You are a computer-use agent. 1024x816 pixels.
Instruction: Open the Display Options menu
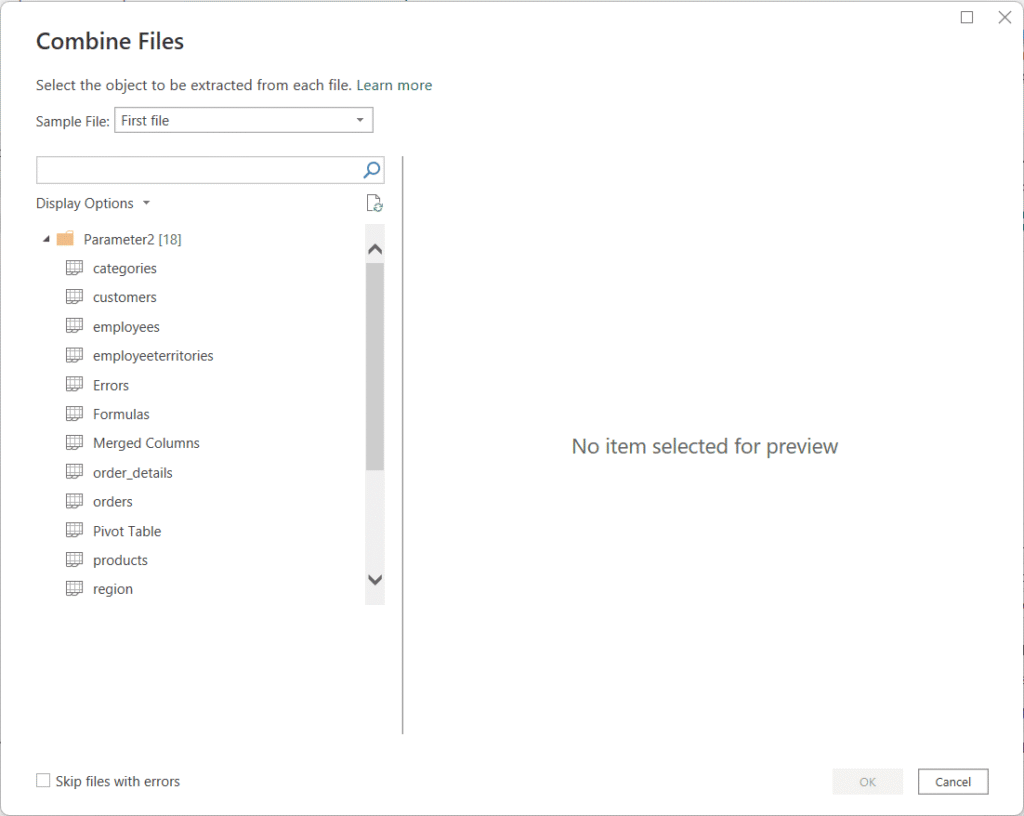93,203
